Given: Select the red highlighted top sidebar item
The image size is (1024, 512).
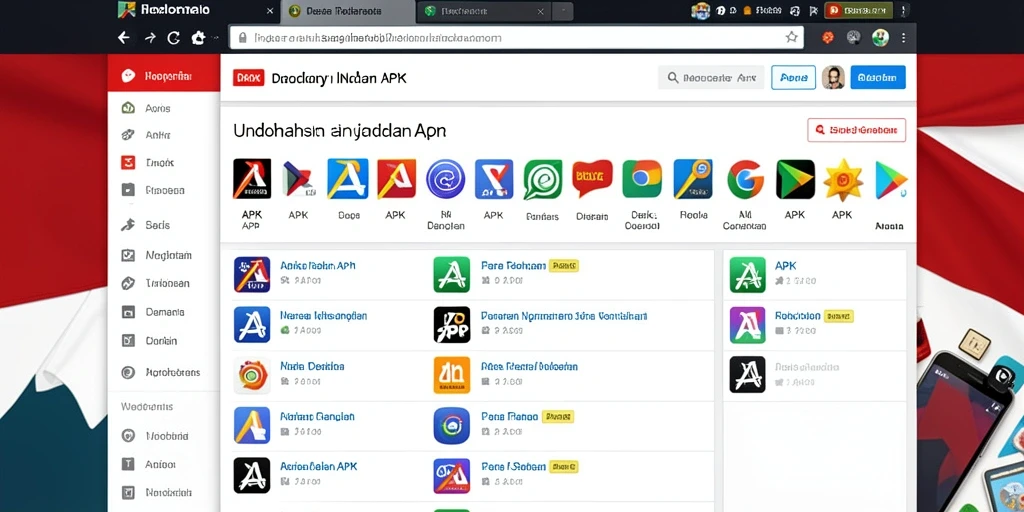Looking at the screenshot, I should pos(164,76).
